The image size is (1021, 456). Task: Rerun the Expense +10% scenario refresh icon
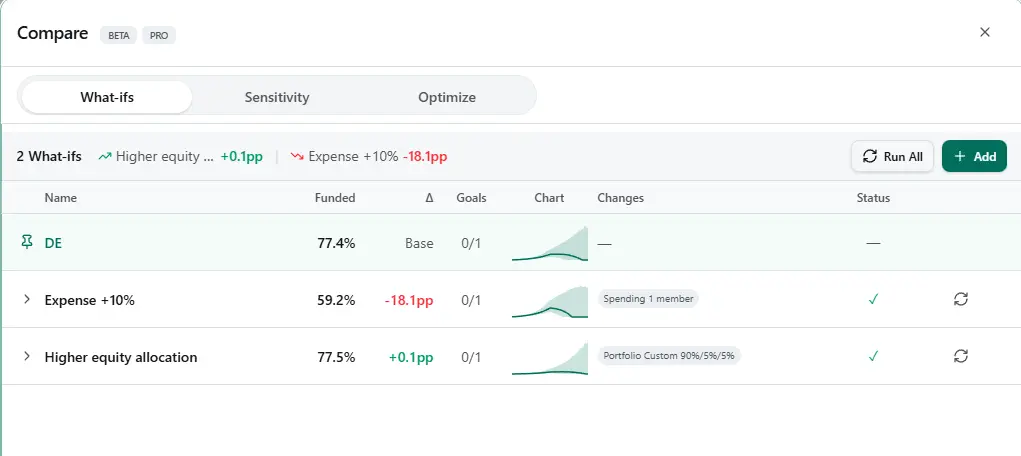tap(961, 299)
